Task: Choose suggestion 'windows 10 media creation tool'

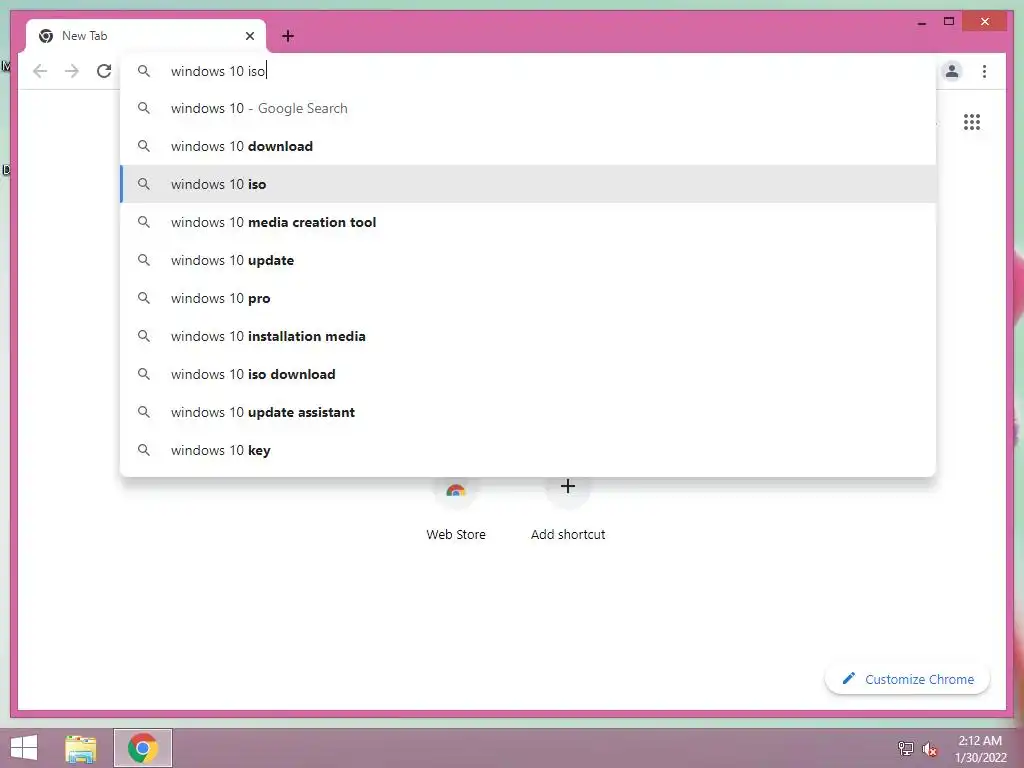Action: pos(528,222)
